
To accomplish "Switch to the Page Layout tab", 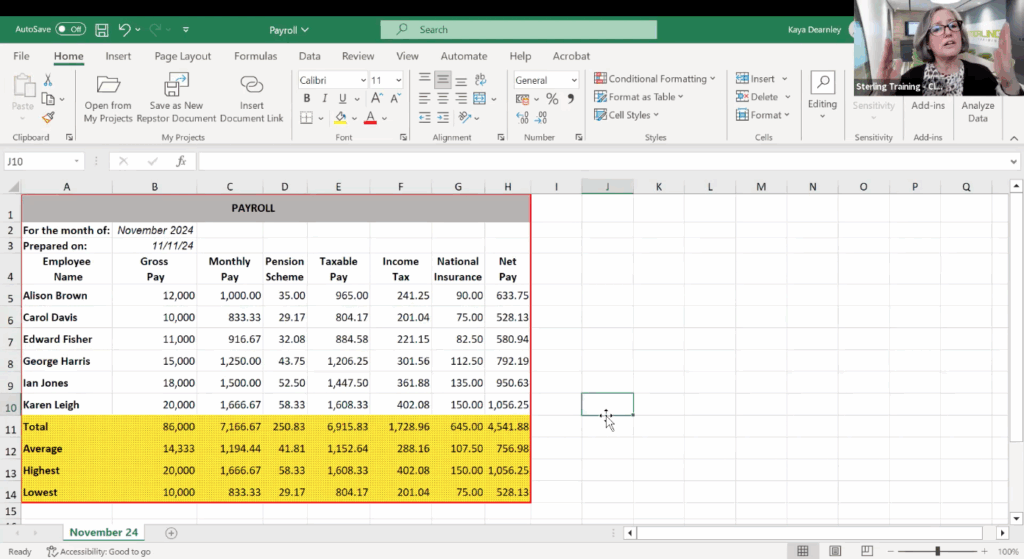I will click(182, 56).
